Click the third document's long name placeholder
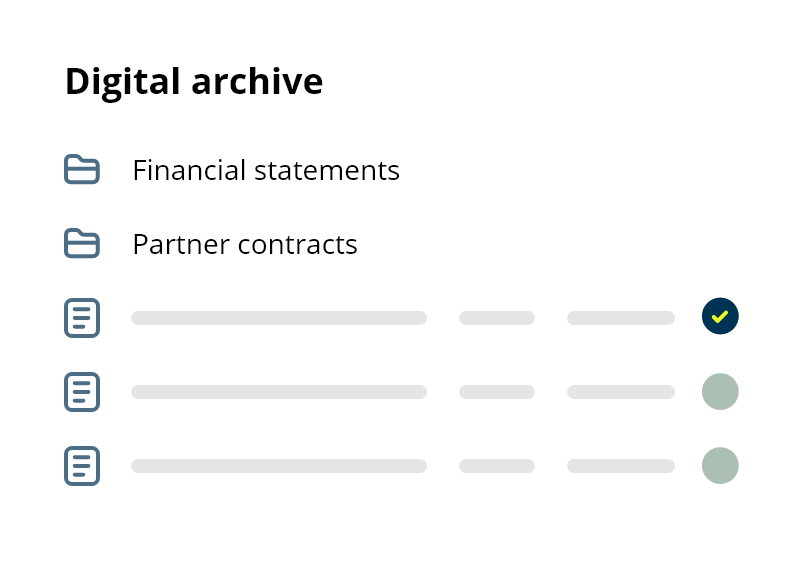The image size is (796, 570). click(279, 466)
